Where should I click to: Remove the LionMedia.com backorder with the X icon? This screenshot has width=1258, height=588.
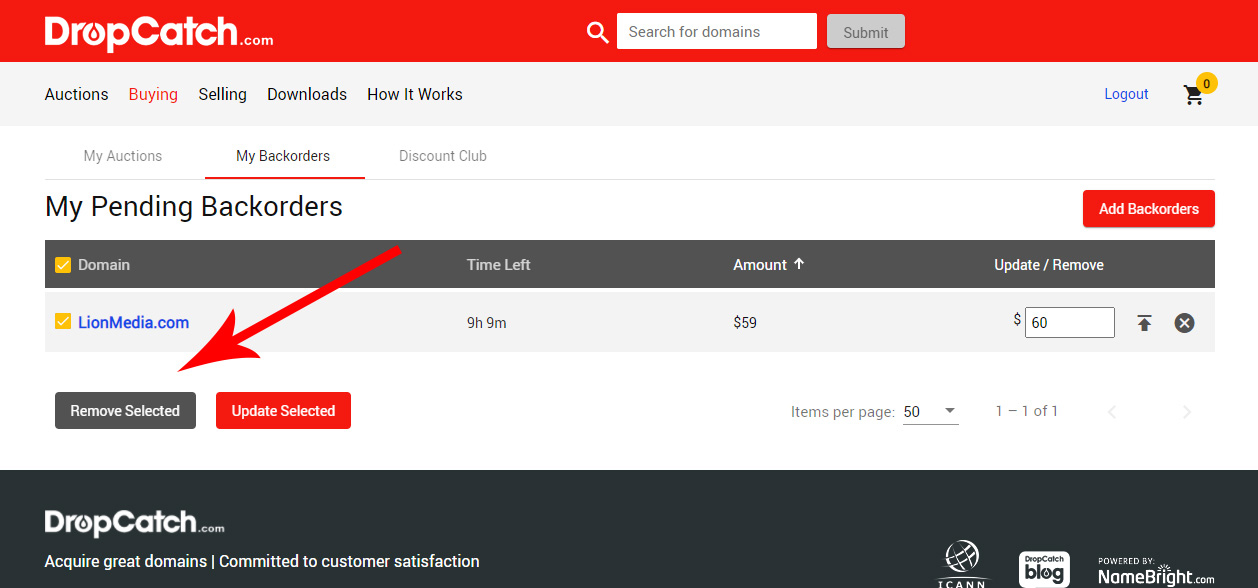1184,323
